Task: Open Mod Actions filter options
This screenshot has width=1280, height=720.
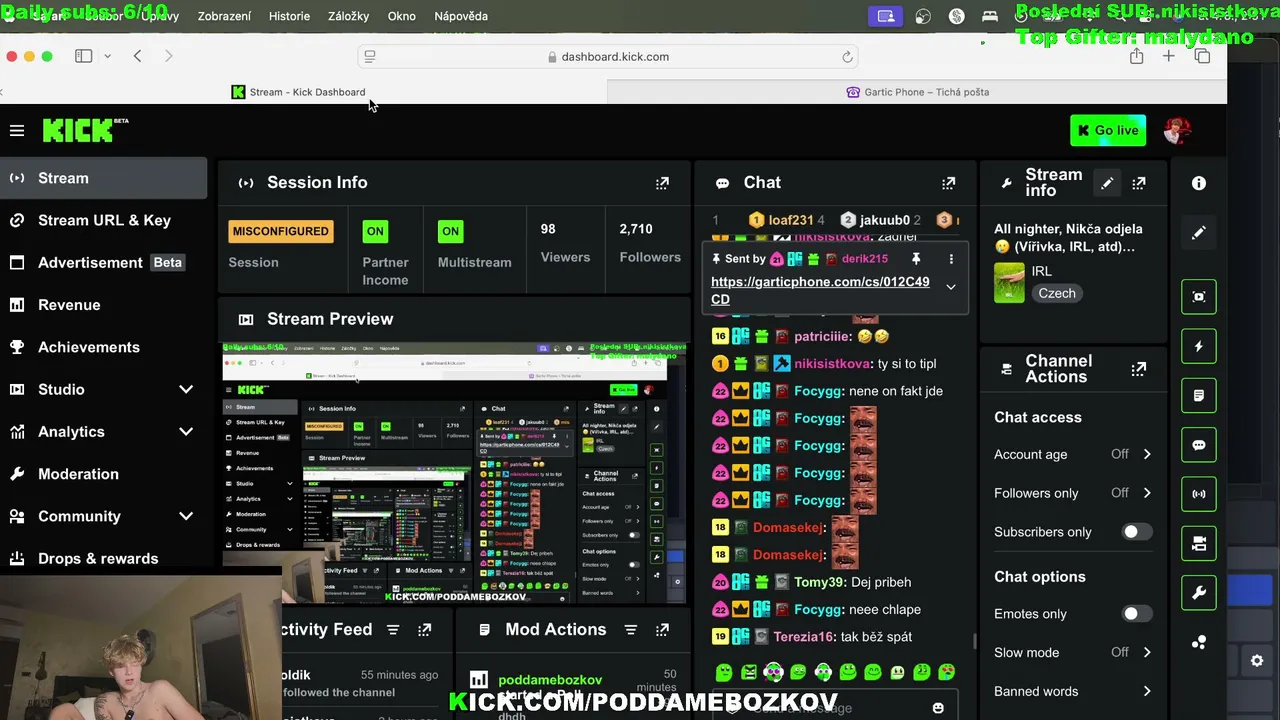Action: point(631,630)
